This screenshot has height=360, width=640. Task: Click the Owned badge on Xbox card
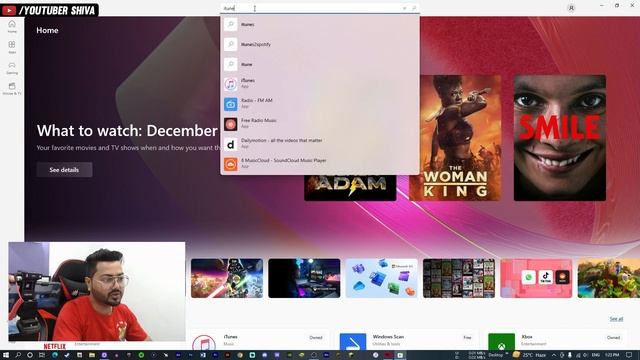pyautogui.click(x=613, y=338)
